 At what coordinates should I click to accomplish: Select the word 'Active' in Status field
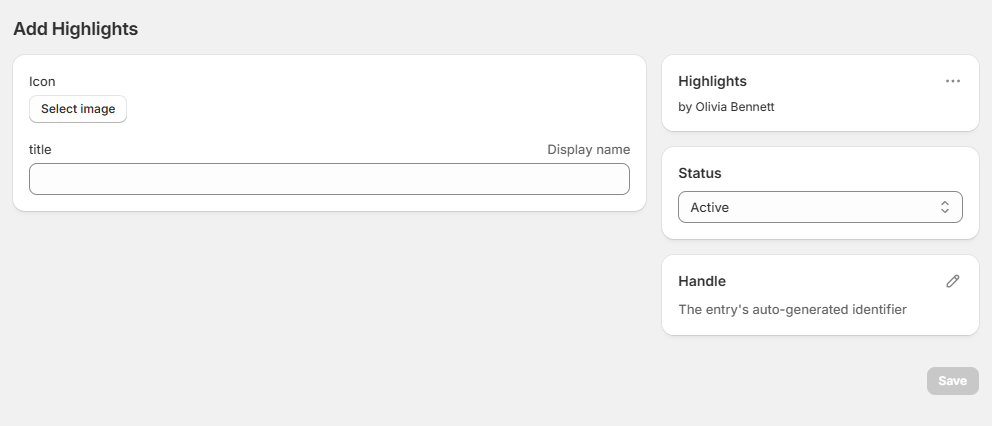tap(709, 207)
